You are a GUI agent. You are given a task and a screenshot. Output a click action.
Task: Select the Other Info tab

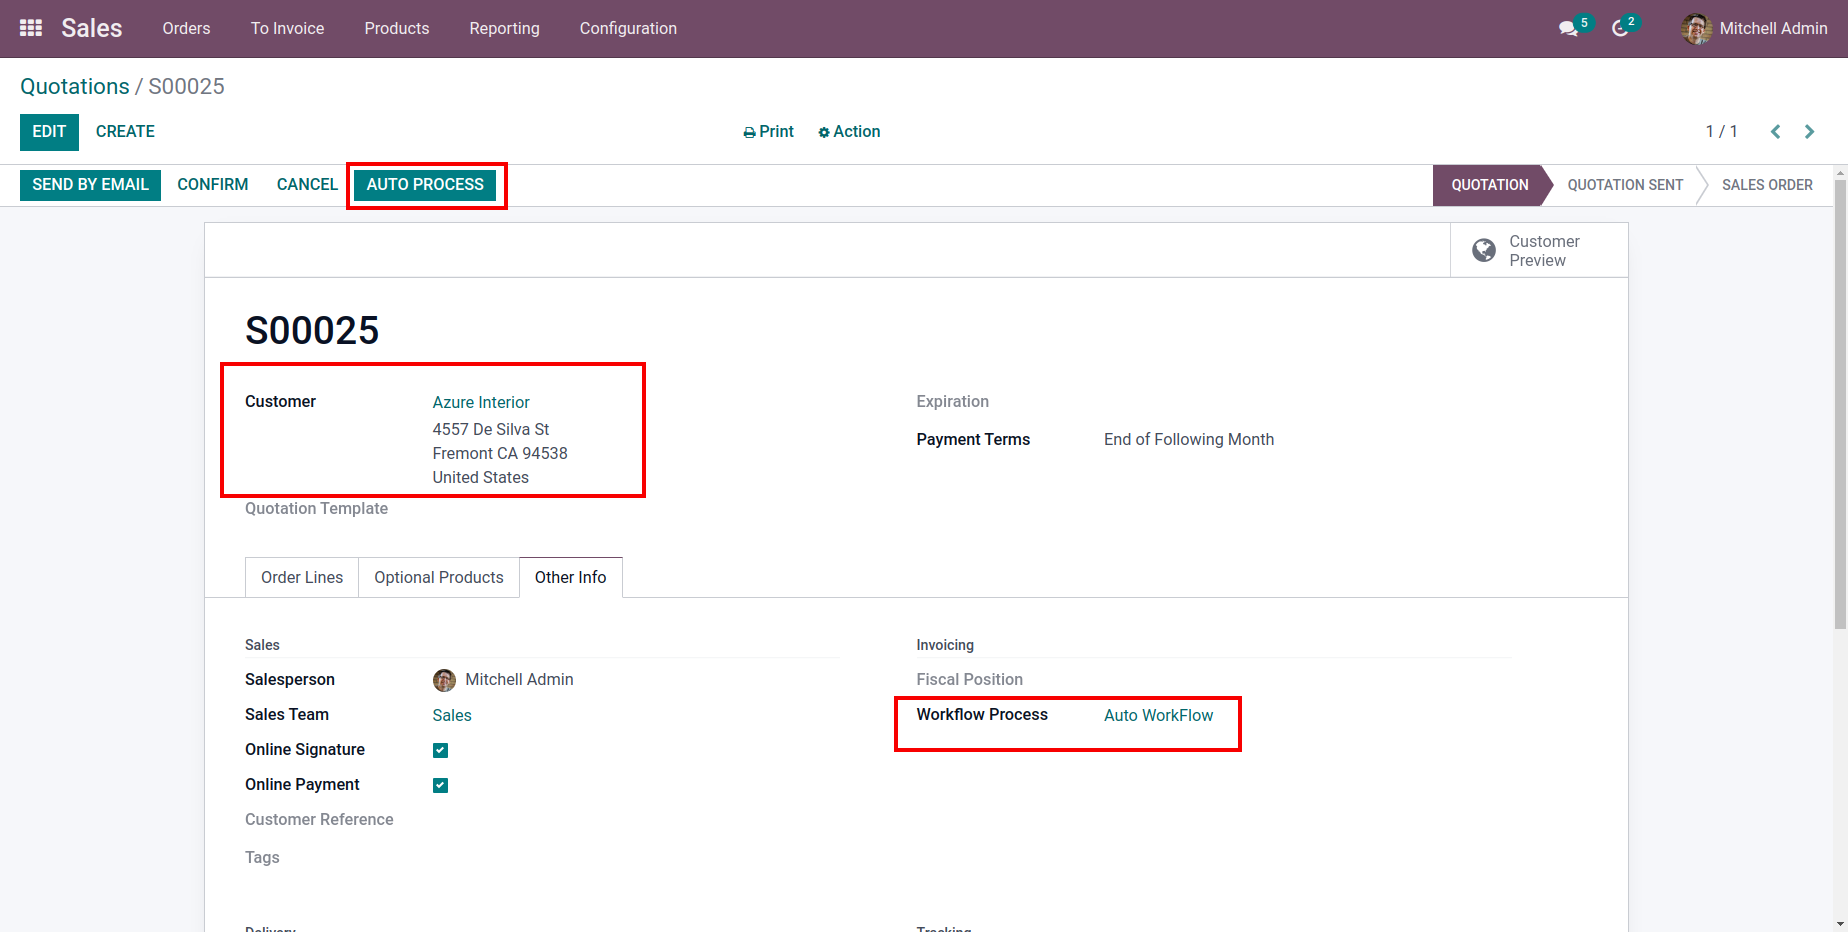[570, 577]
